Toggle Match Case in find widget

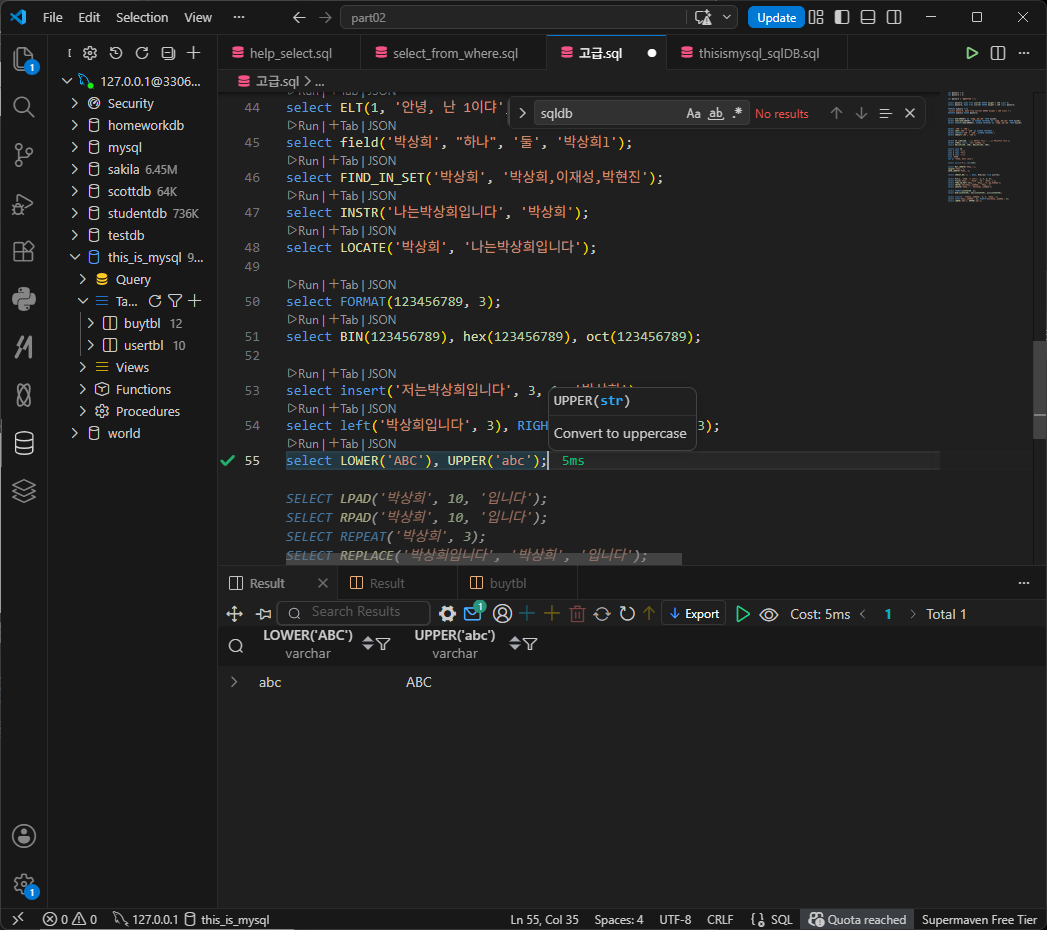pyautogui.click(x=694, y=113)
